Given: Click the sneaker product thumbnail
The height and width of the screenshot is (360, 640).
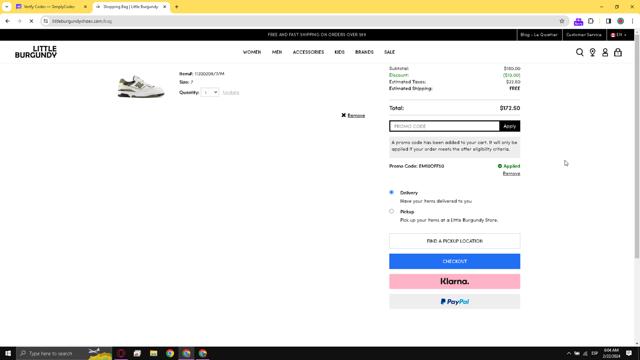Looking at the screenshot, I should [141, 86].
